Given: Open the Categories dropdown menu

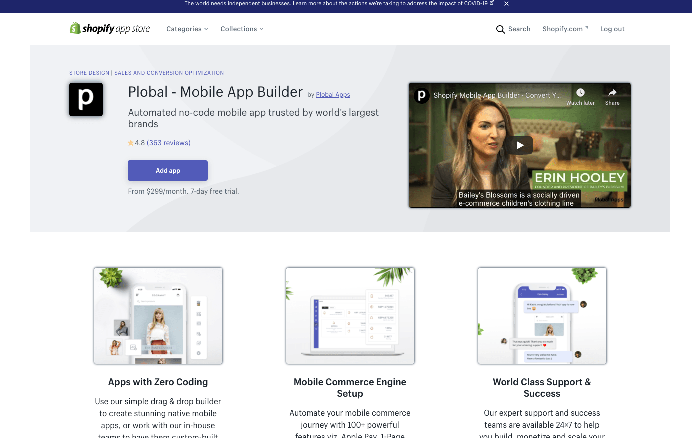Looking at the screenshot, I should [x=187, y=29].
